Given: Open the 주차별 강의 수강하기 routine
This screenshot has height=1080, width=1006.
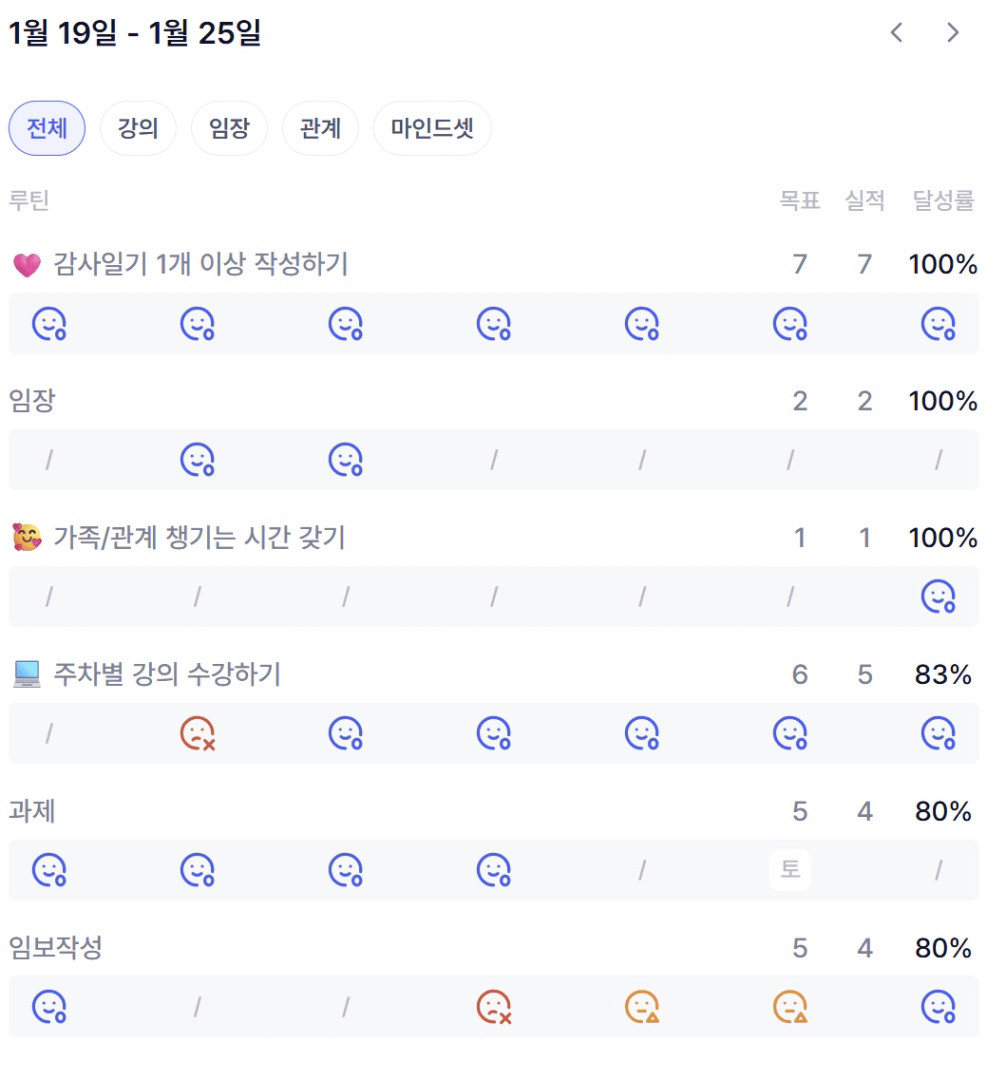Looking at the screenshot, I should coord(166,675).
